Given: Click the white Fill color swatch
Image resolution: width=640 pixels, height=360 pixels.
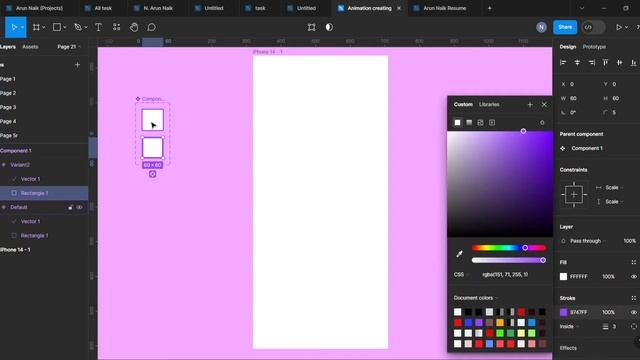Looking at the screenshot, I should pos(563,277).
